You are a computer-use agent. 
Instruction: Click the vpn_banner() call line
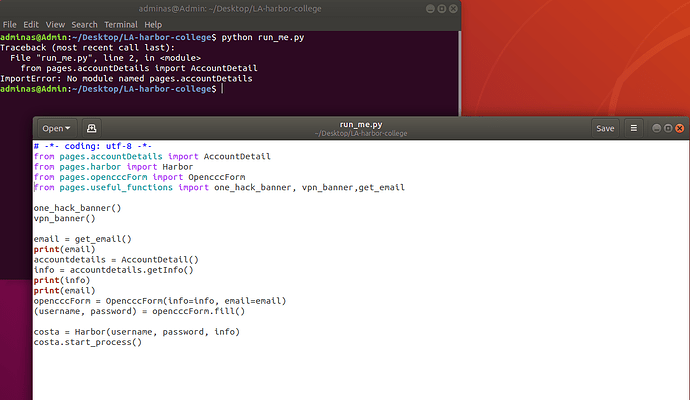(x=65, y=218)
